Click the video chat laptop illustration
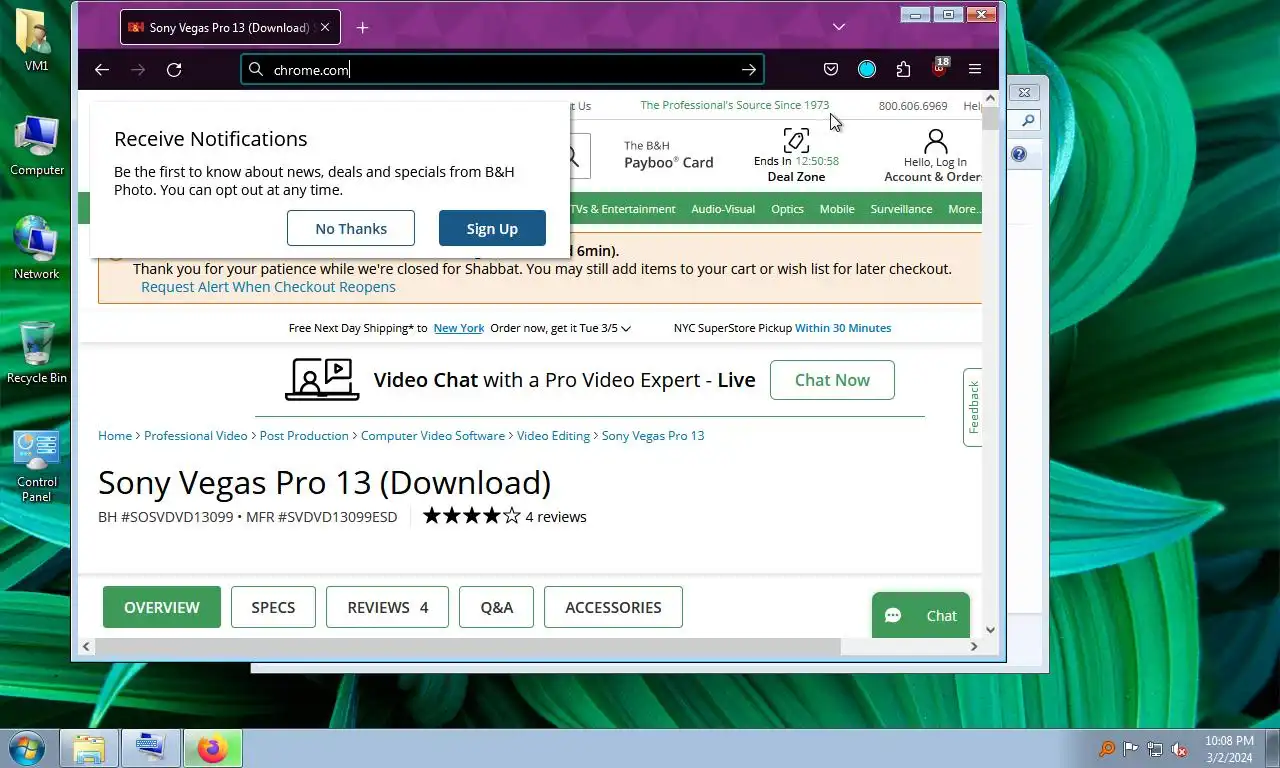Image resolution: width=1280 pixels, height=768 pixels. coord(322,380)
